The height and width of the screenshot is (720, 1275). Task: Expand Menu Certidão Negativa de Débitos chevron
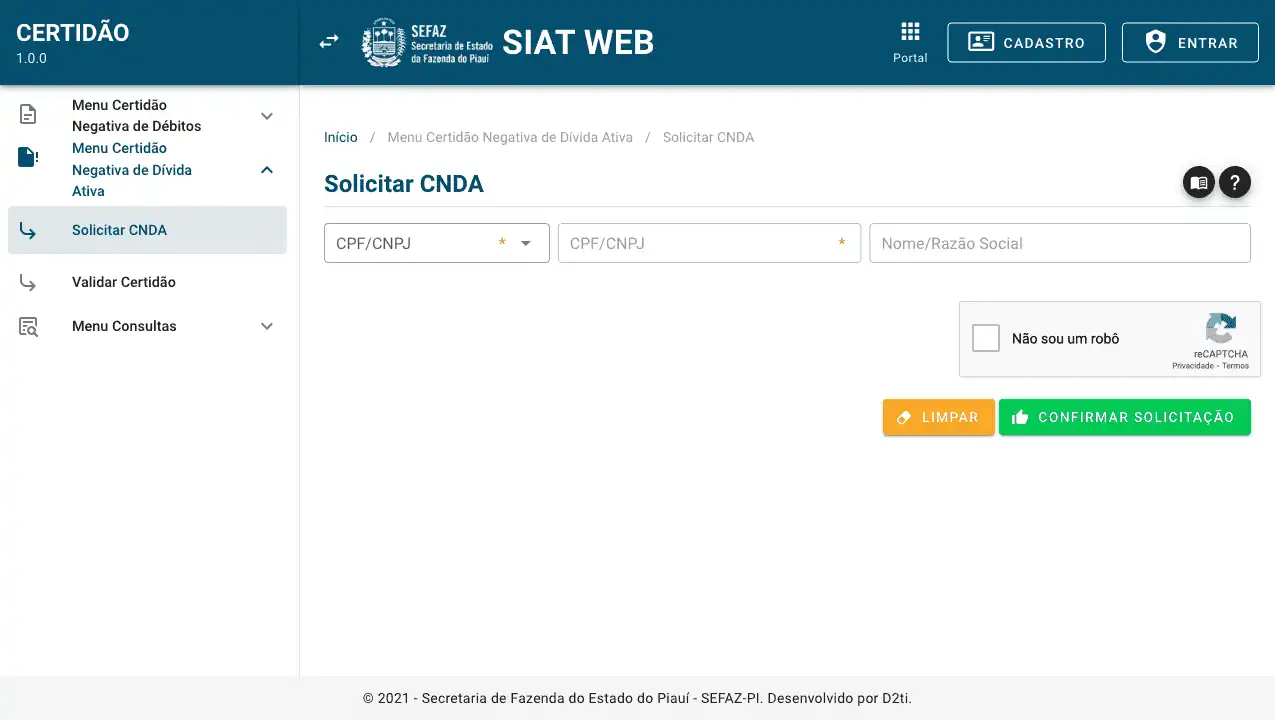pos(267,116)
